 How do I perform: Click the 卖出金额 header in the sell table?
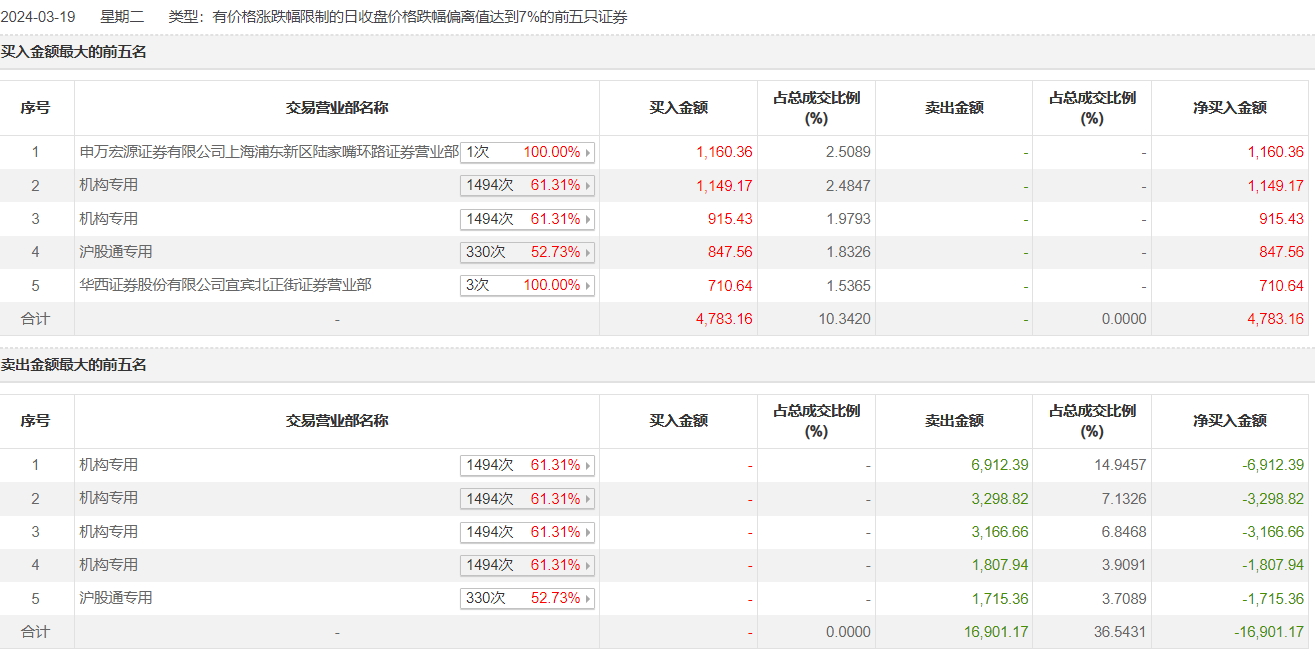953,421
